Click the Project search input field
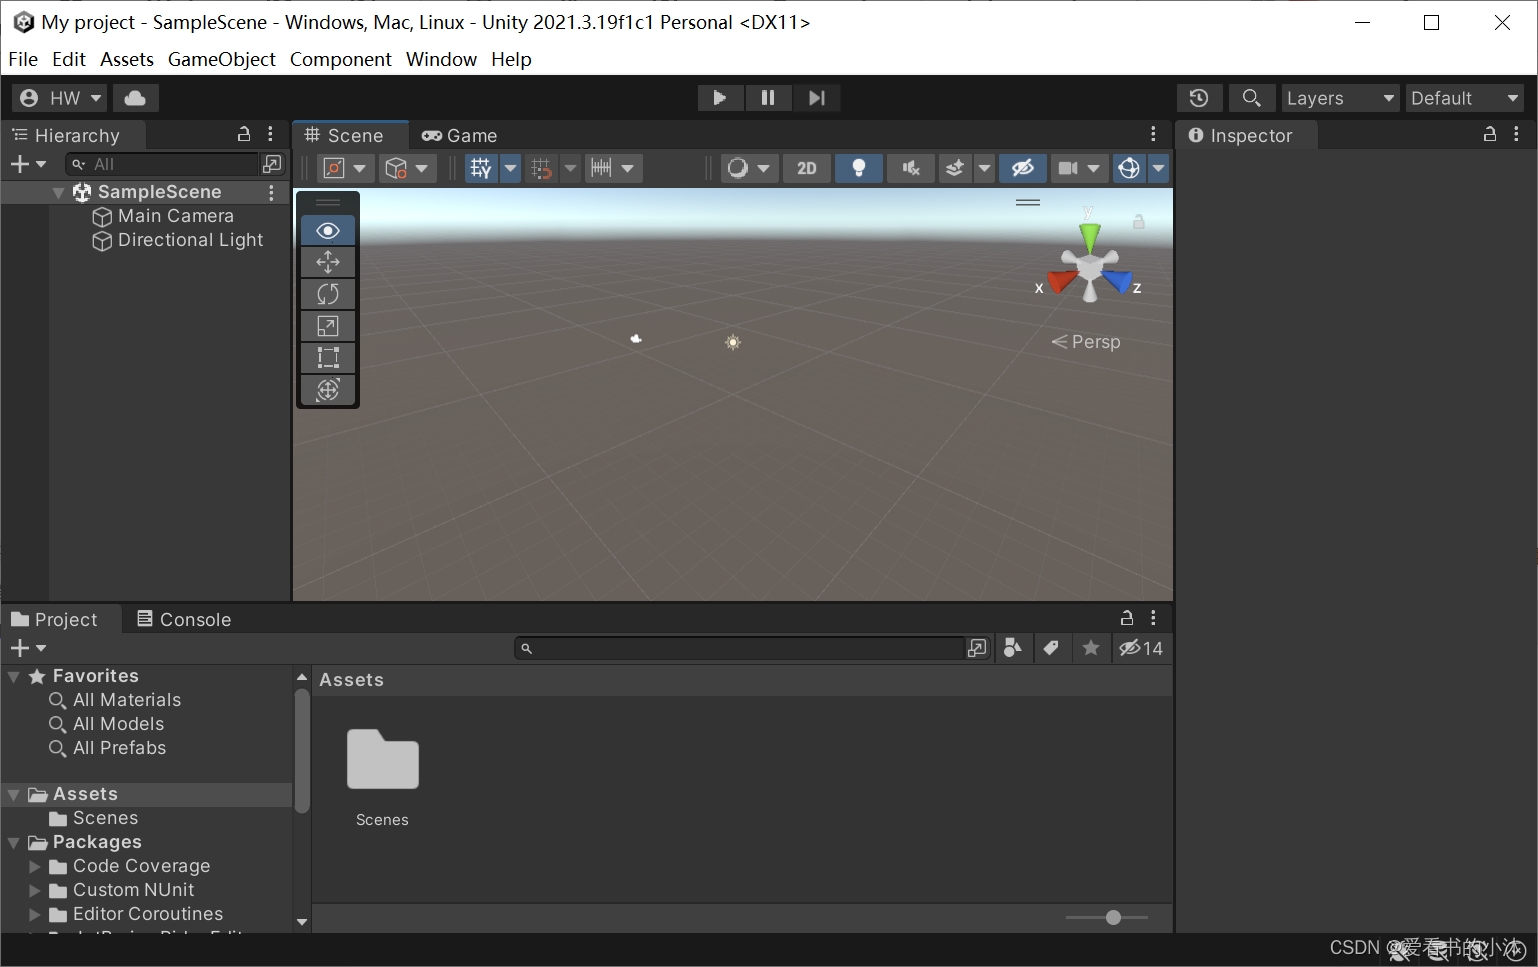The width and height of the screenshot is (1538, 967). 739,648
